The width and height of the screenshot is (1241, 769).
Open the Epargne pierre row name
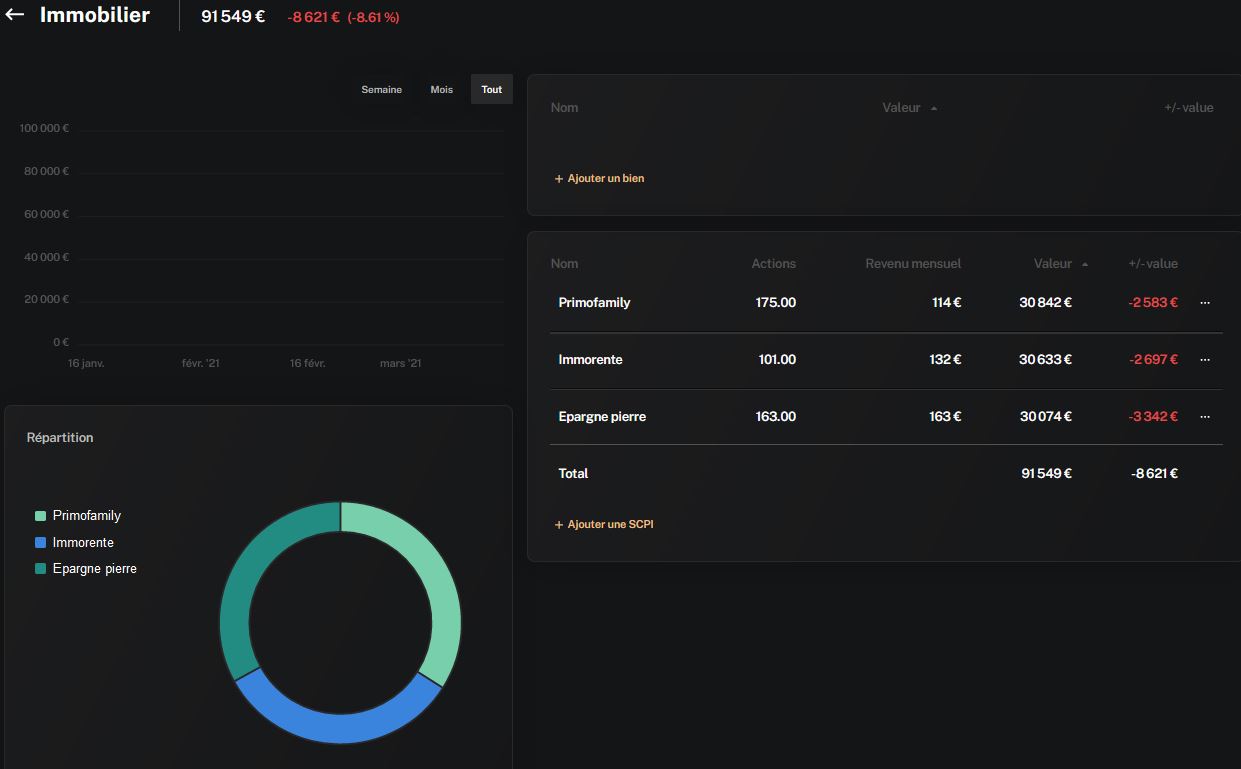pyautogui.click(x=602, y=417)
